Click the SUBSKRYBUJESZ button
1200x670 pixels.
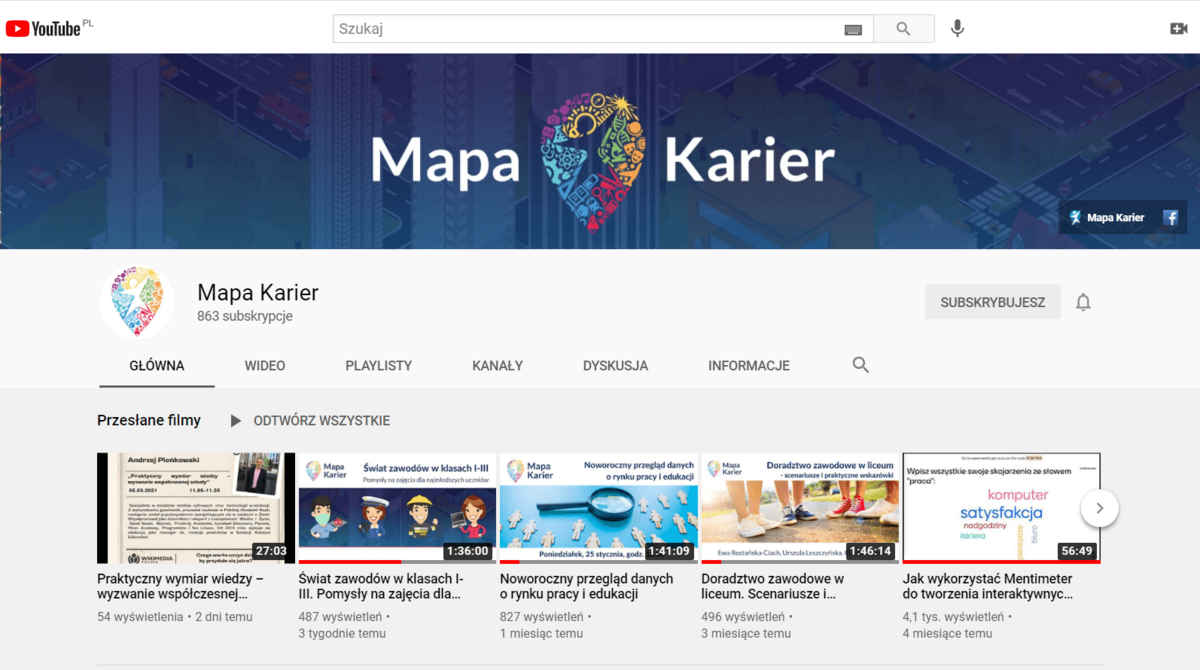992,302
